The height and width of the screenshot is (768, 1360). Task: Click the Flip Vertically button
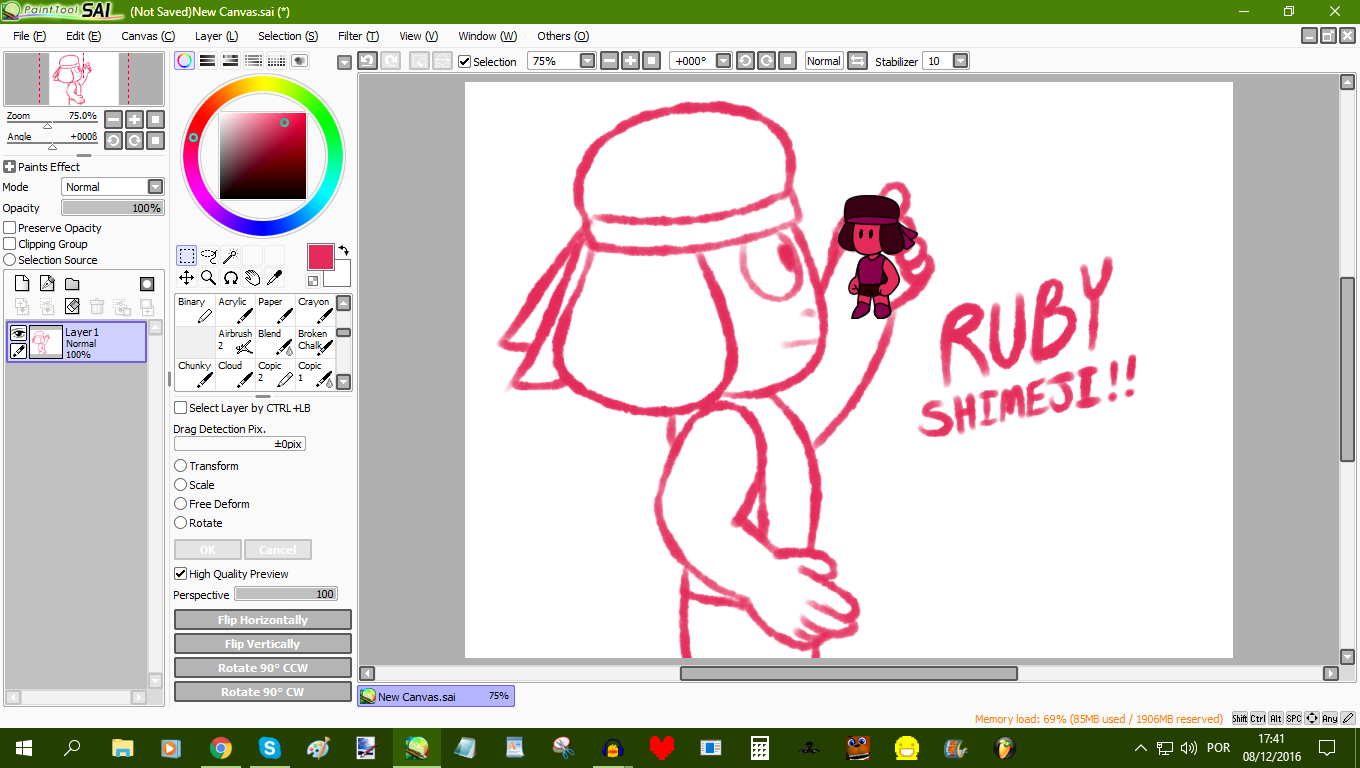coord(263,644)
